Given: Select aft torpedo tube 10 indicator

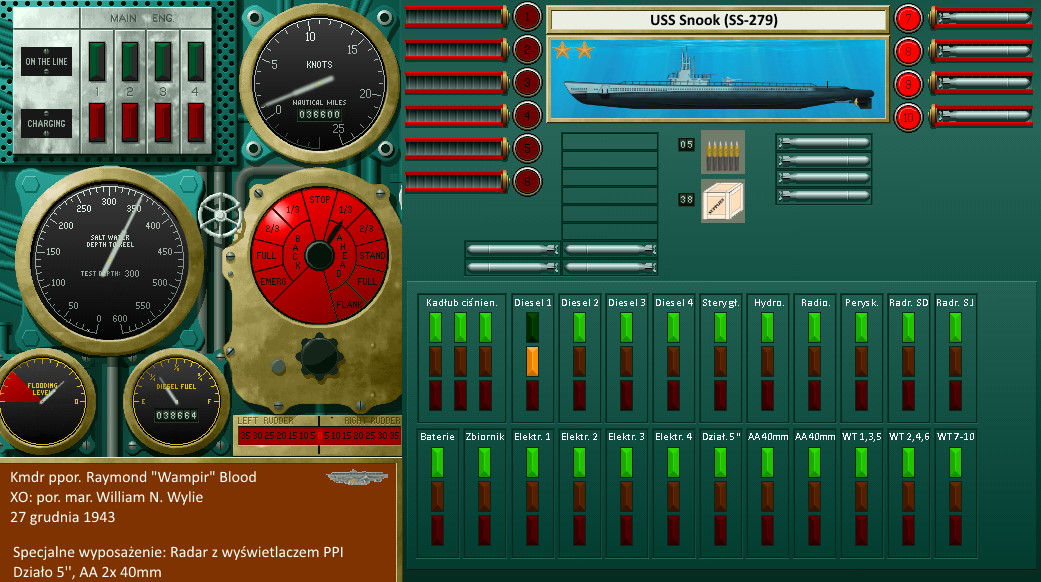Looking at the screenshot, I should pos(908,116).
